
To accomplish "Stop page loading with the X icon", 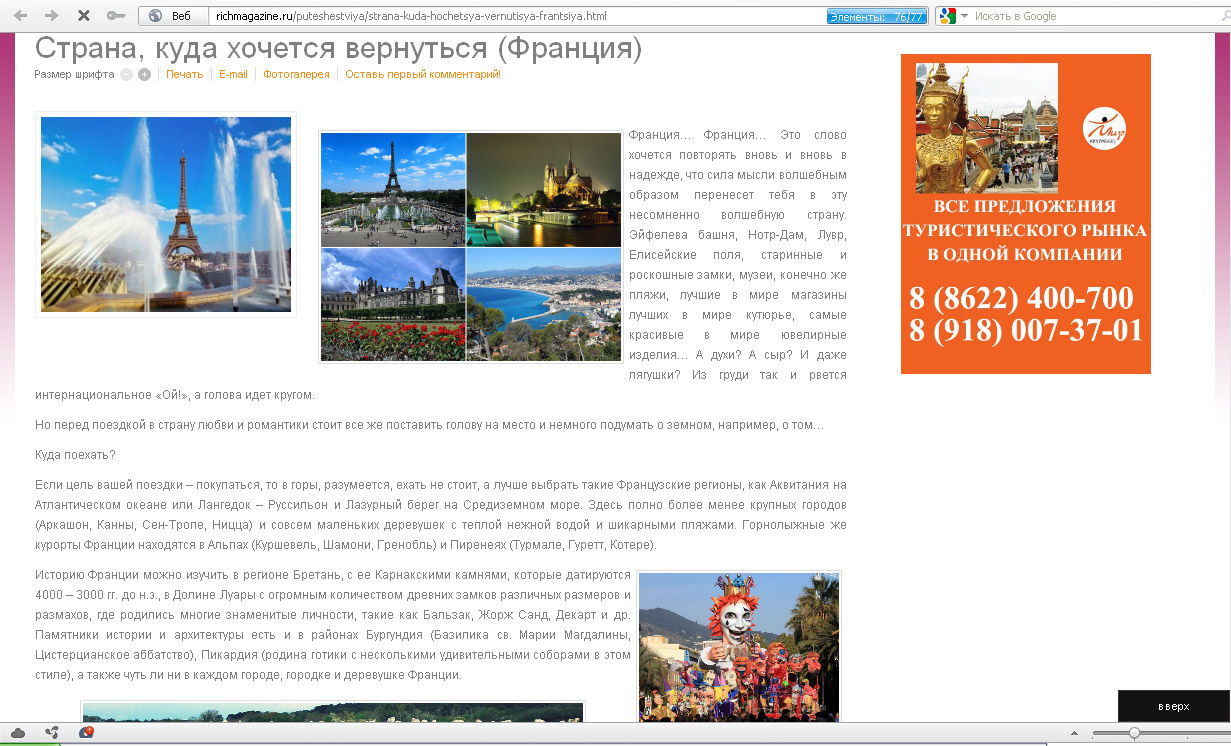I will click(83, 16).
